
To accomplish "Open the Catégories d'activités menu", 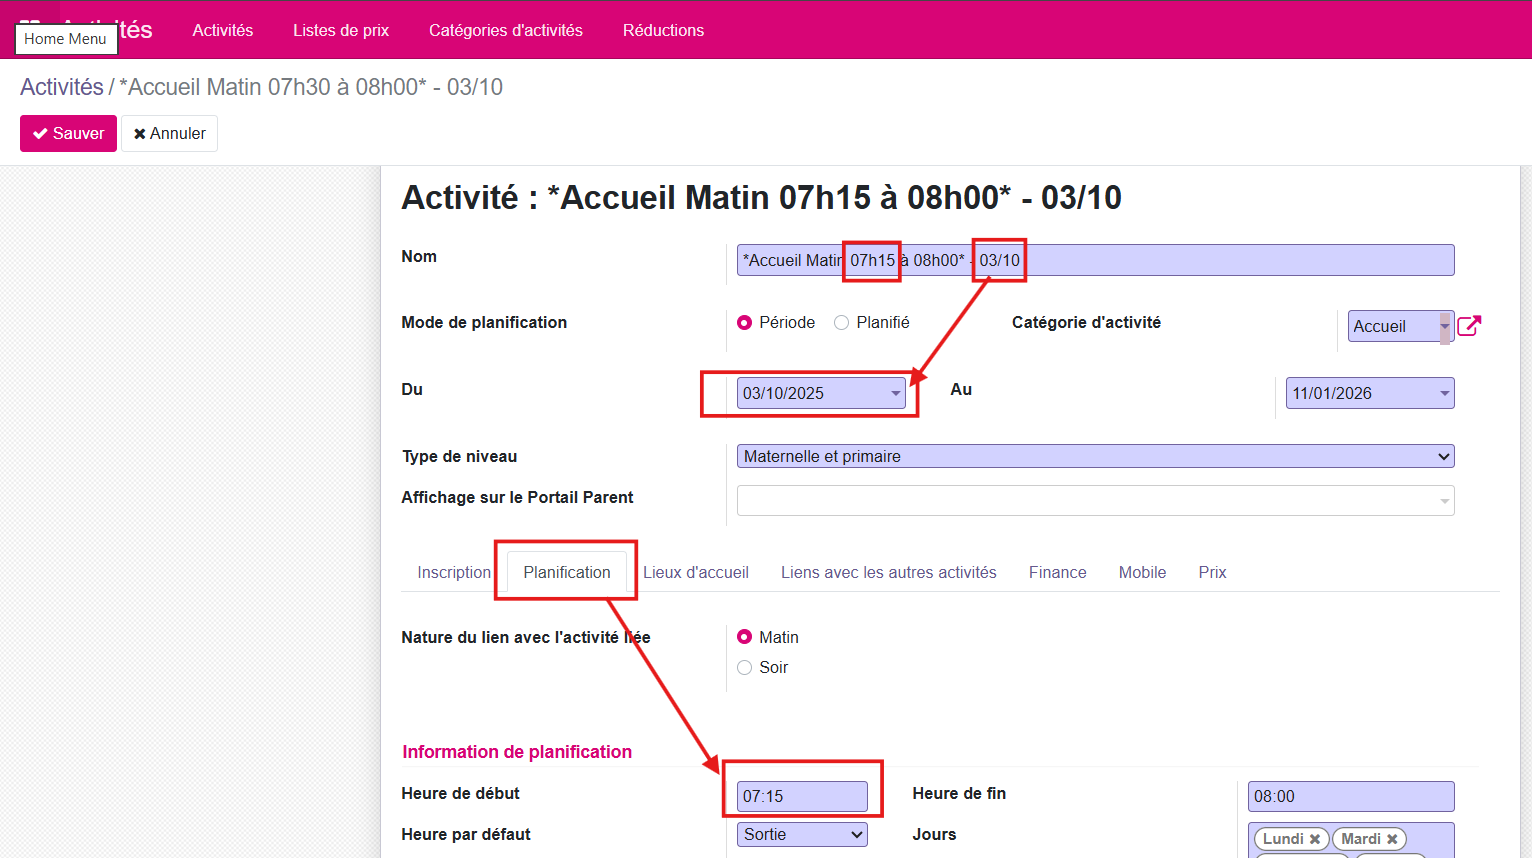I will (x=506, y=30).
